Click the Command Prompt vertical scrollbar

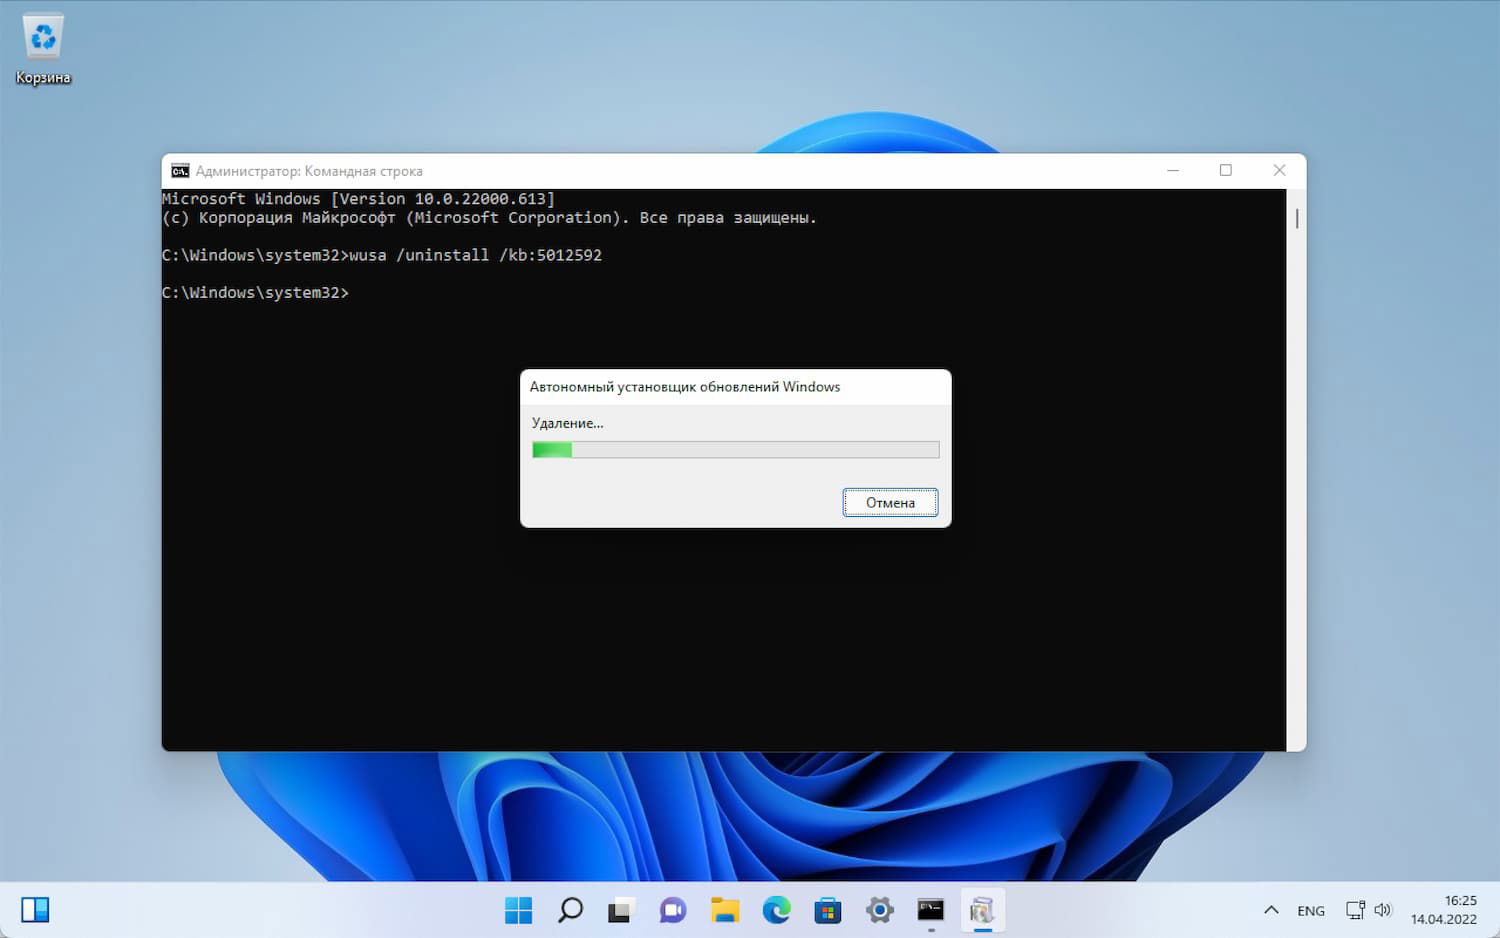1296,470
